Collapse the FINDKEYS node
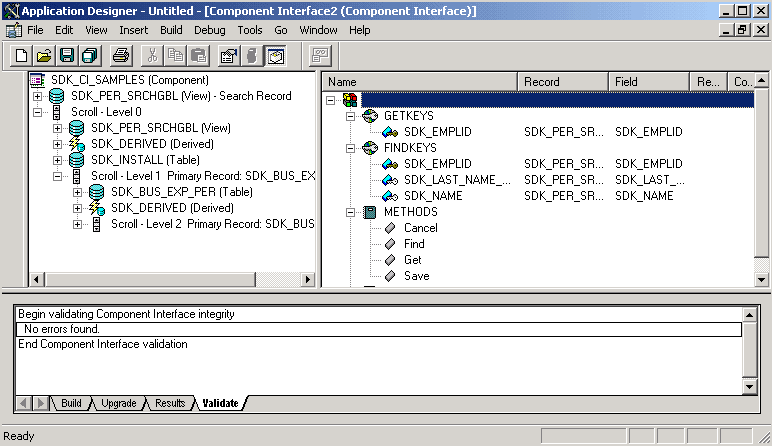Viewport: 772px width, 446px height. (350, 148)
